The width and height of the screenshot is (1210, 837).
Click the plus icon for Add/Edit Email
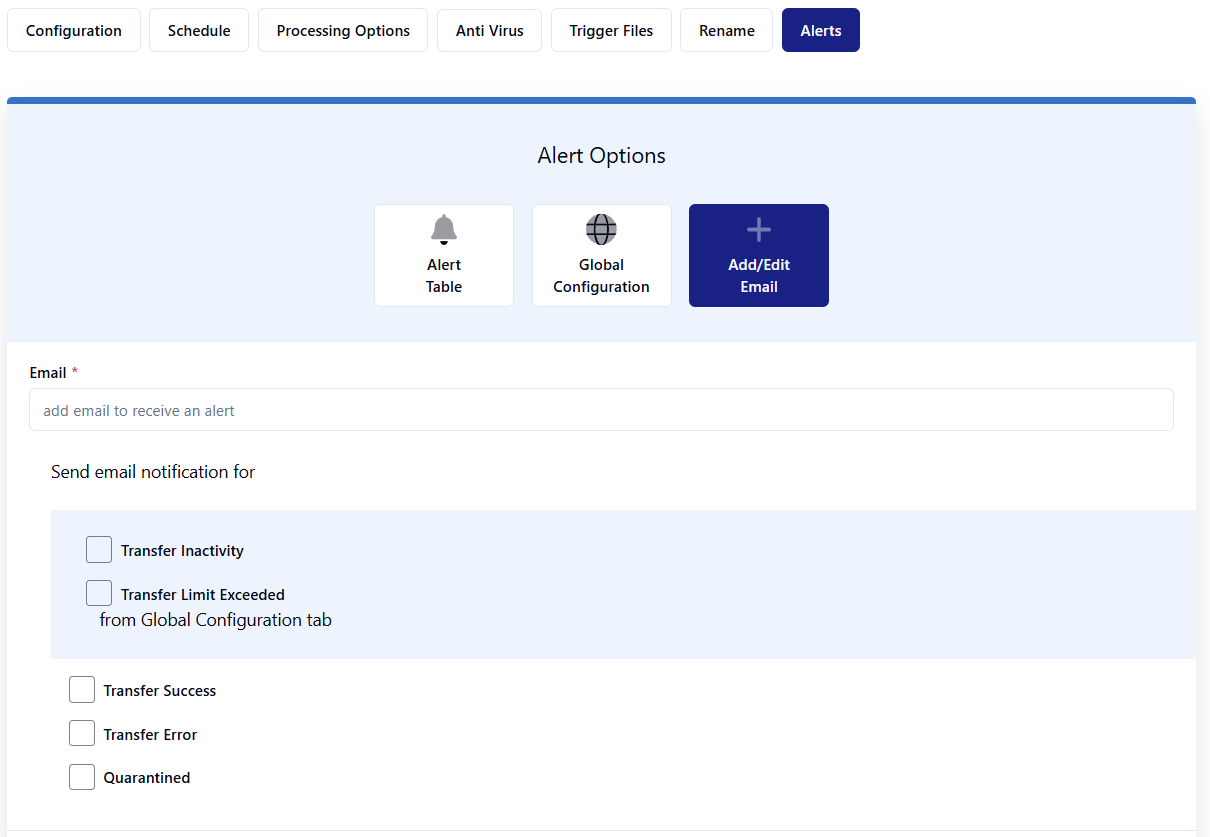759,230
